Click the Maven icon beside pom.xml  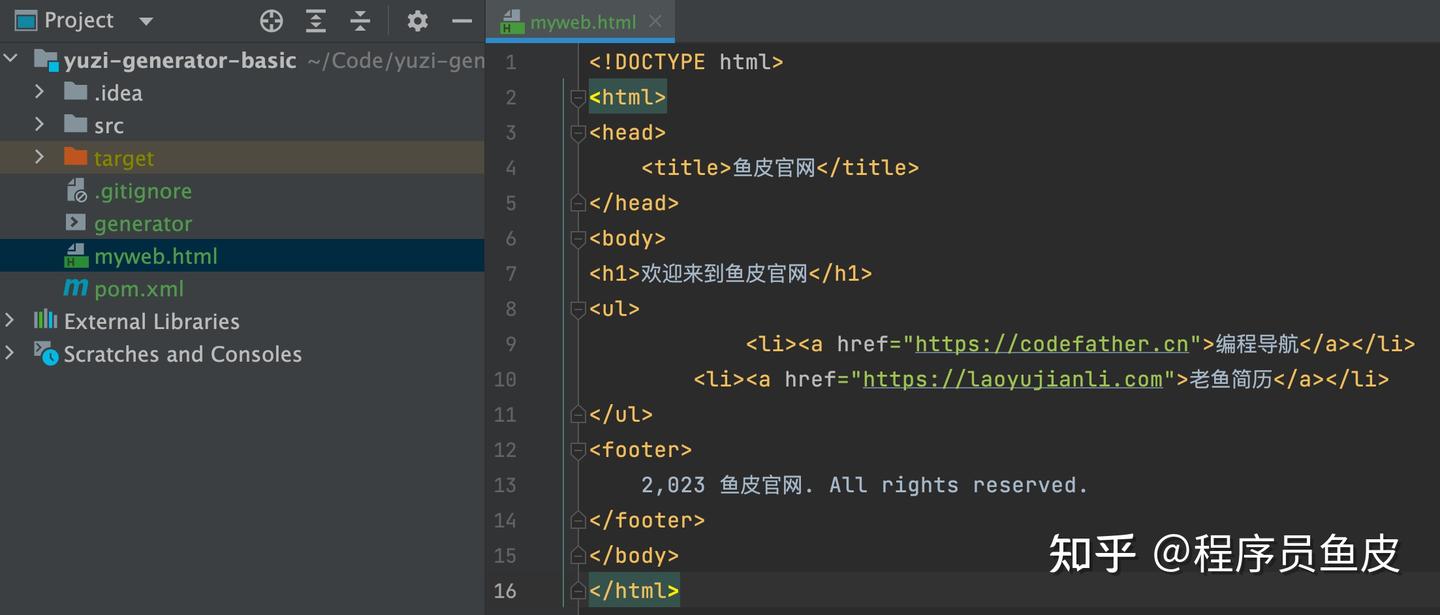[76, 289]
